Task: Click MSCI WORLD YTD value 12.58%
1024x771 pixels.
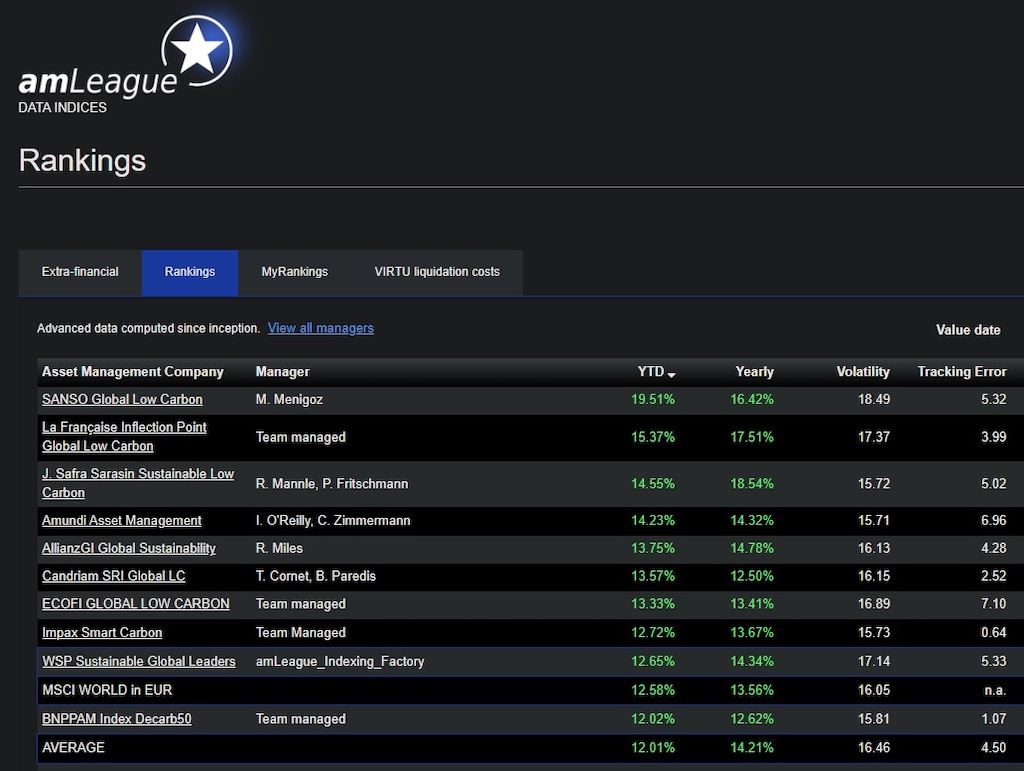Action: click(x=653, y=690)
